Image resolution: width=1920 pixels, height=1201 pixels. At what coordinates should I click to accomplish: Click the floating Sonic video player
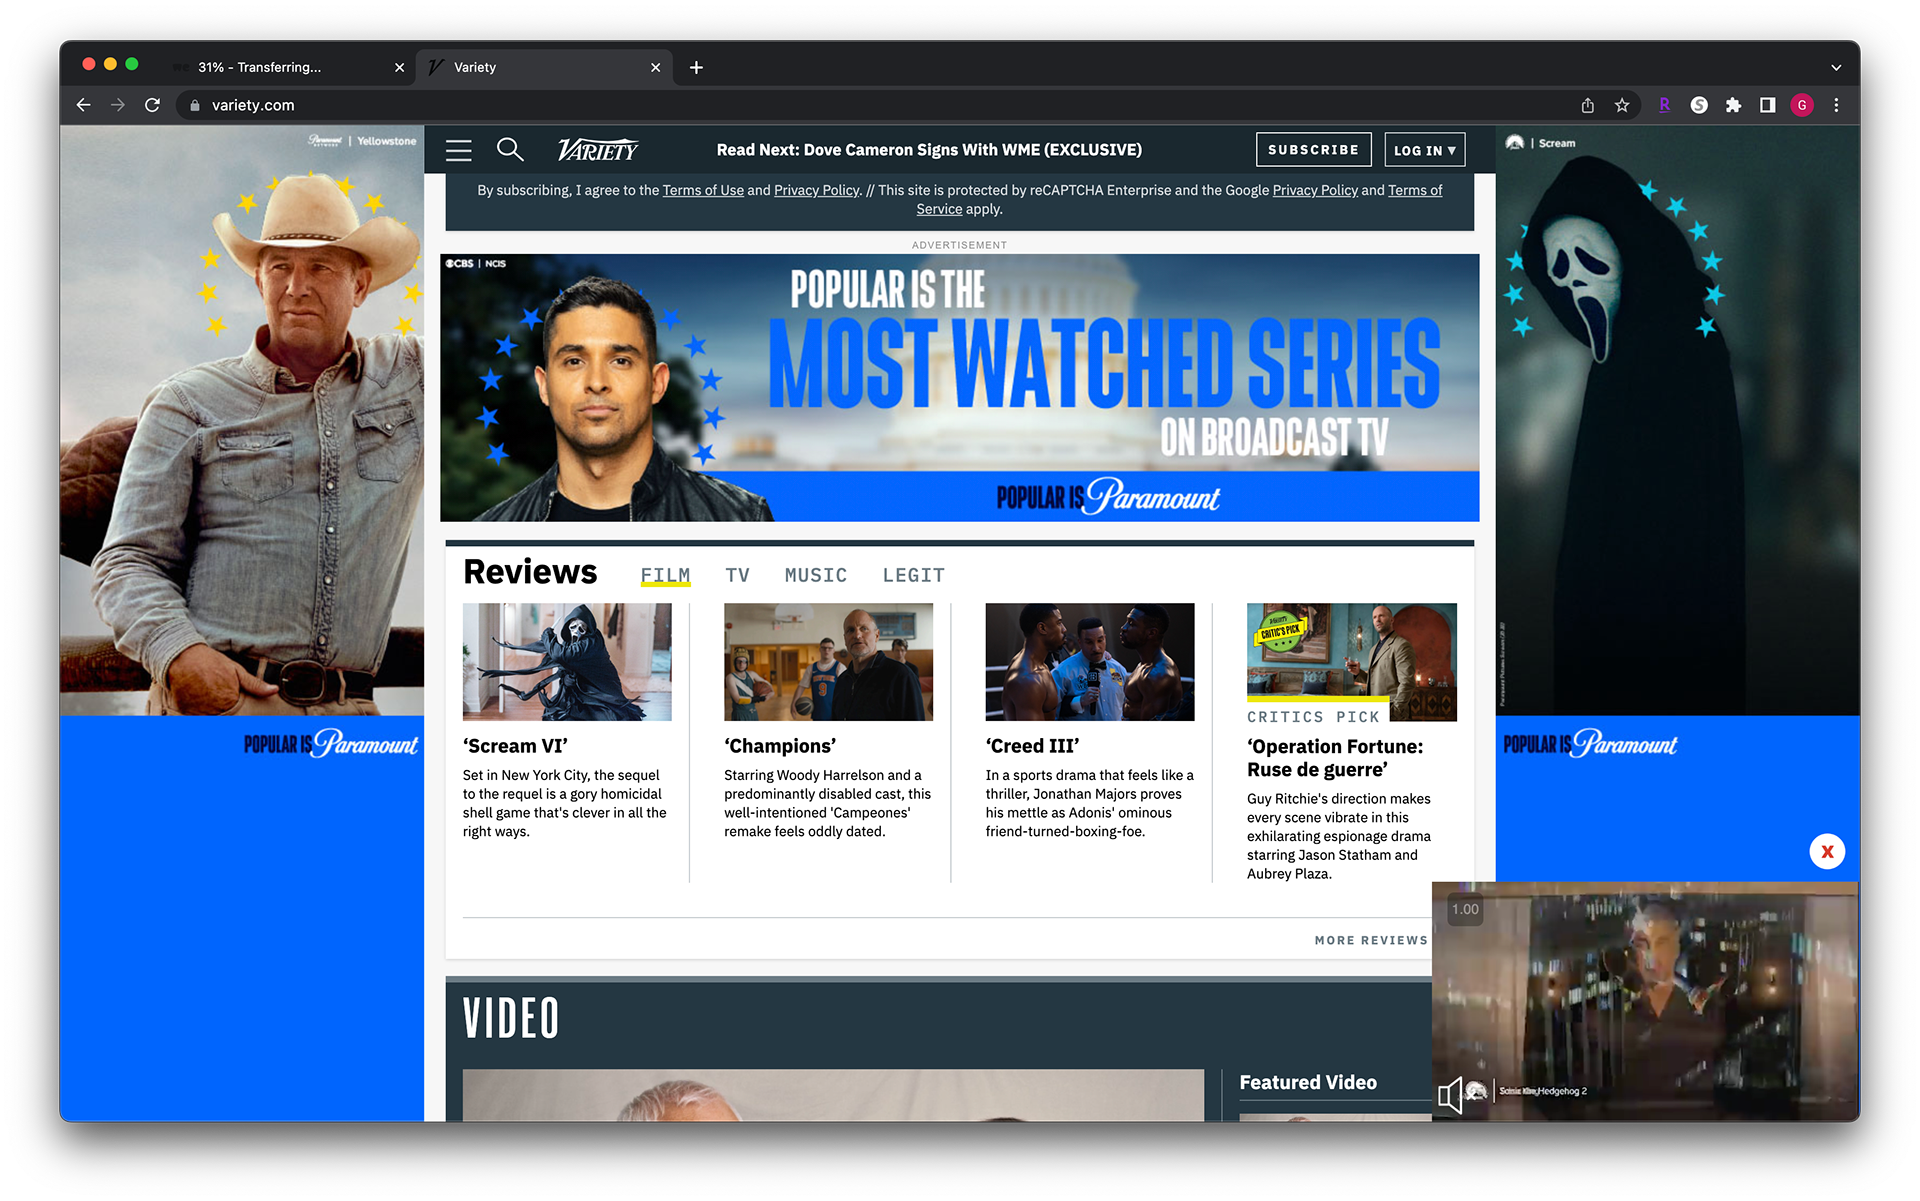[x=1646, y=1001]
